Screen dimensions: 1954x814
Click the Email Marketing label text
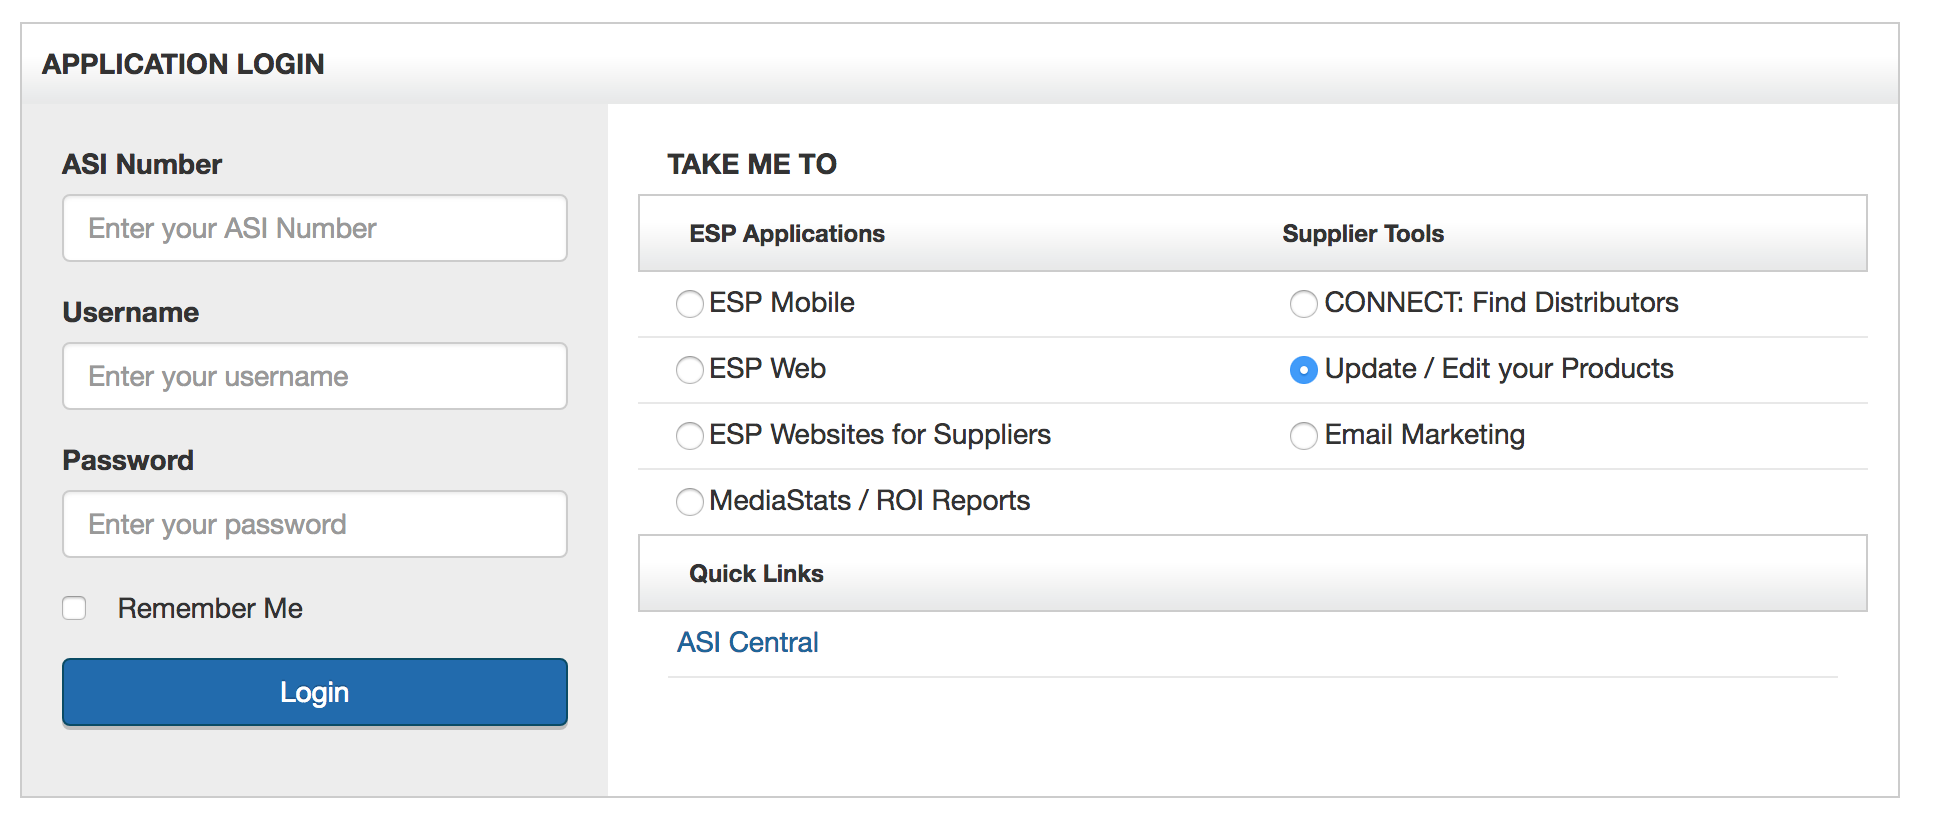click(x=1424, y=435)
